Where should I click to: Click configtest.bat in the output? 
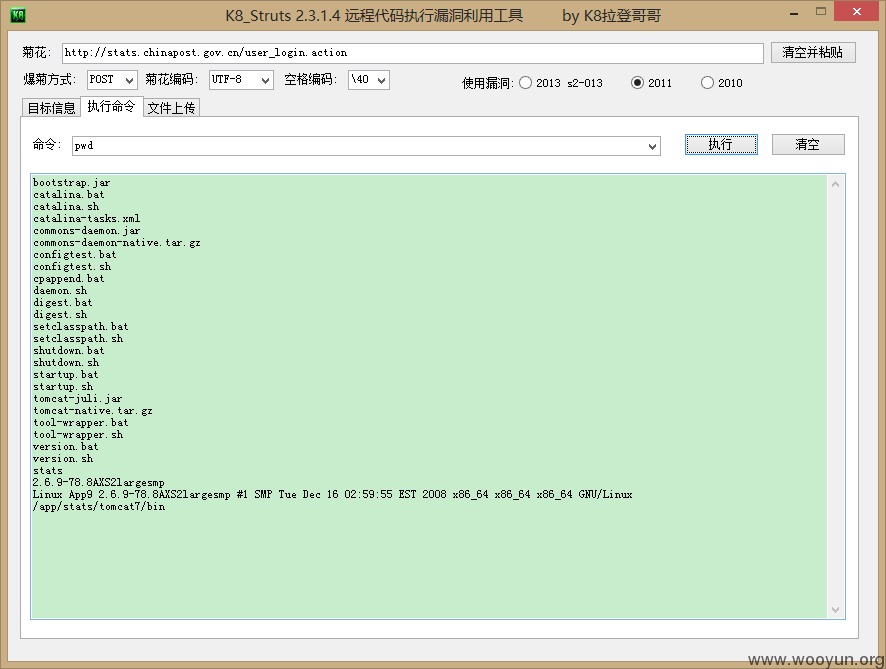75,254
